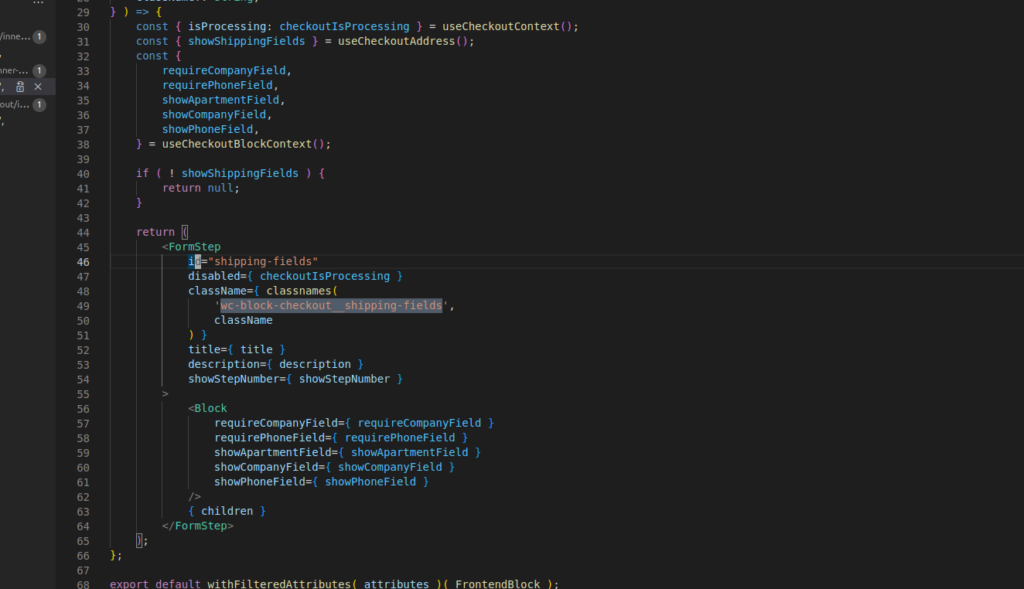Select line number 29 in the gutter

pos(83,11)
